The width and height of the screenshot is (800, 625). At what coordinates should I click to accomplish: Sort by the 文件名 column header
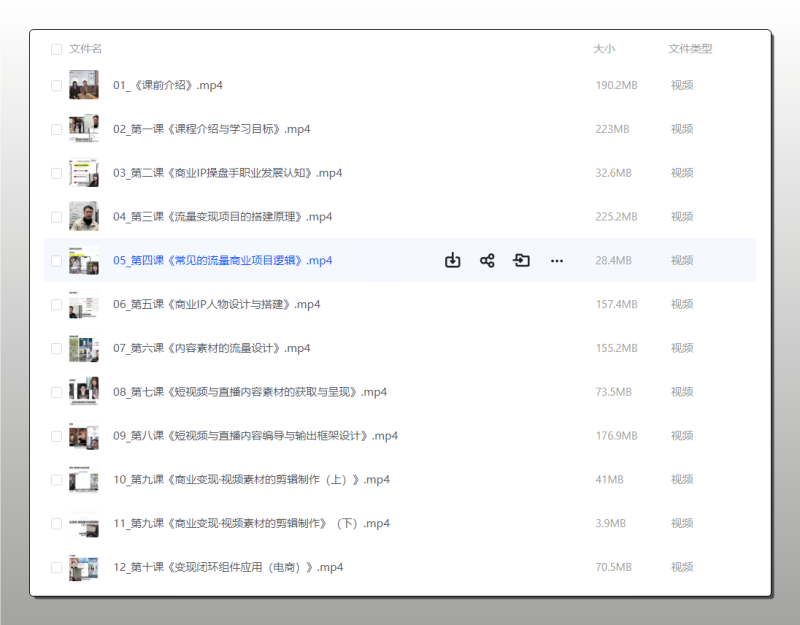pyautogui.click(x=86, y=49)
